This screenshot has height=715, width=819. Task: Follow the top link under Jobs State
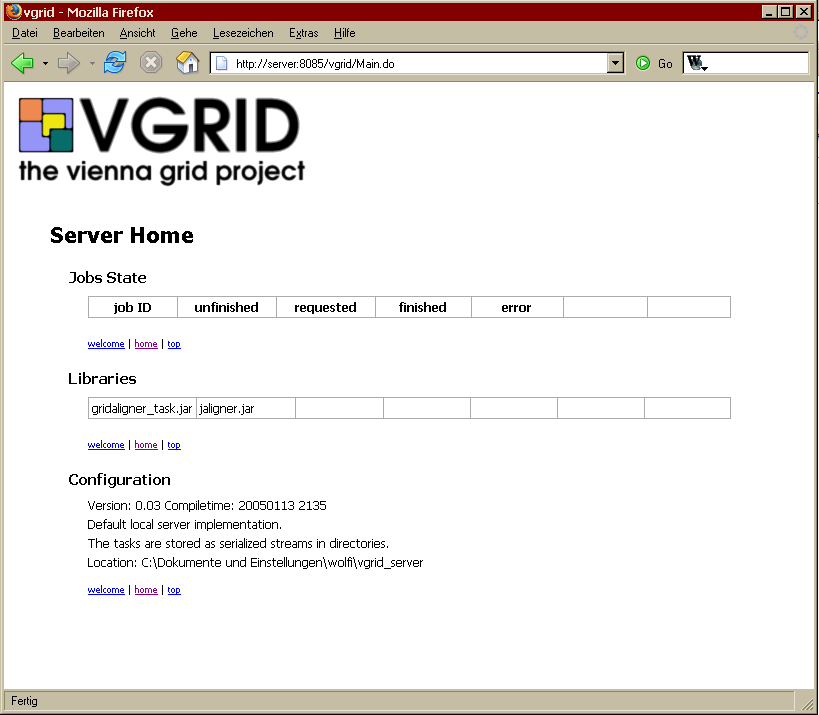(x=174, y=344)
